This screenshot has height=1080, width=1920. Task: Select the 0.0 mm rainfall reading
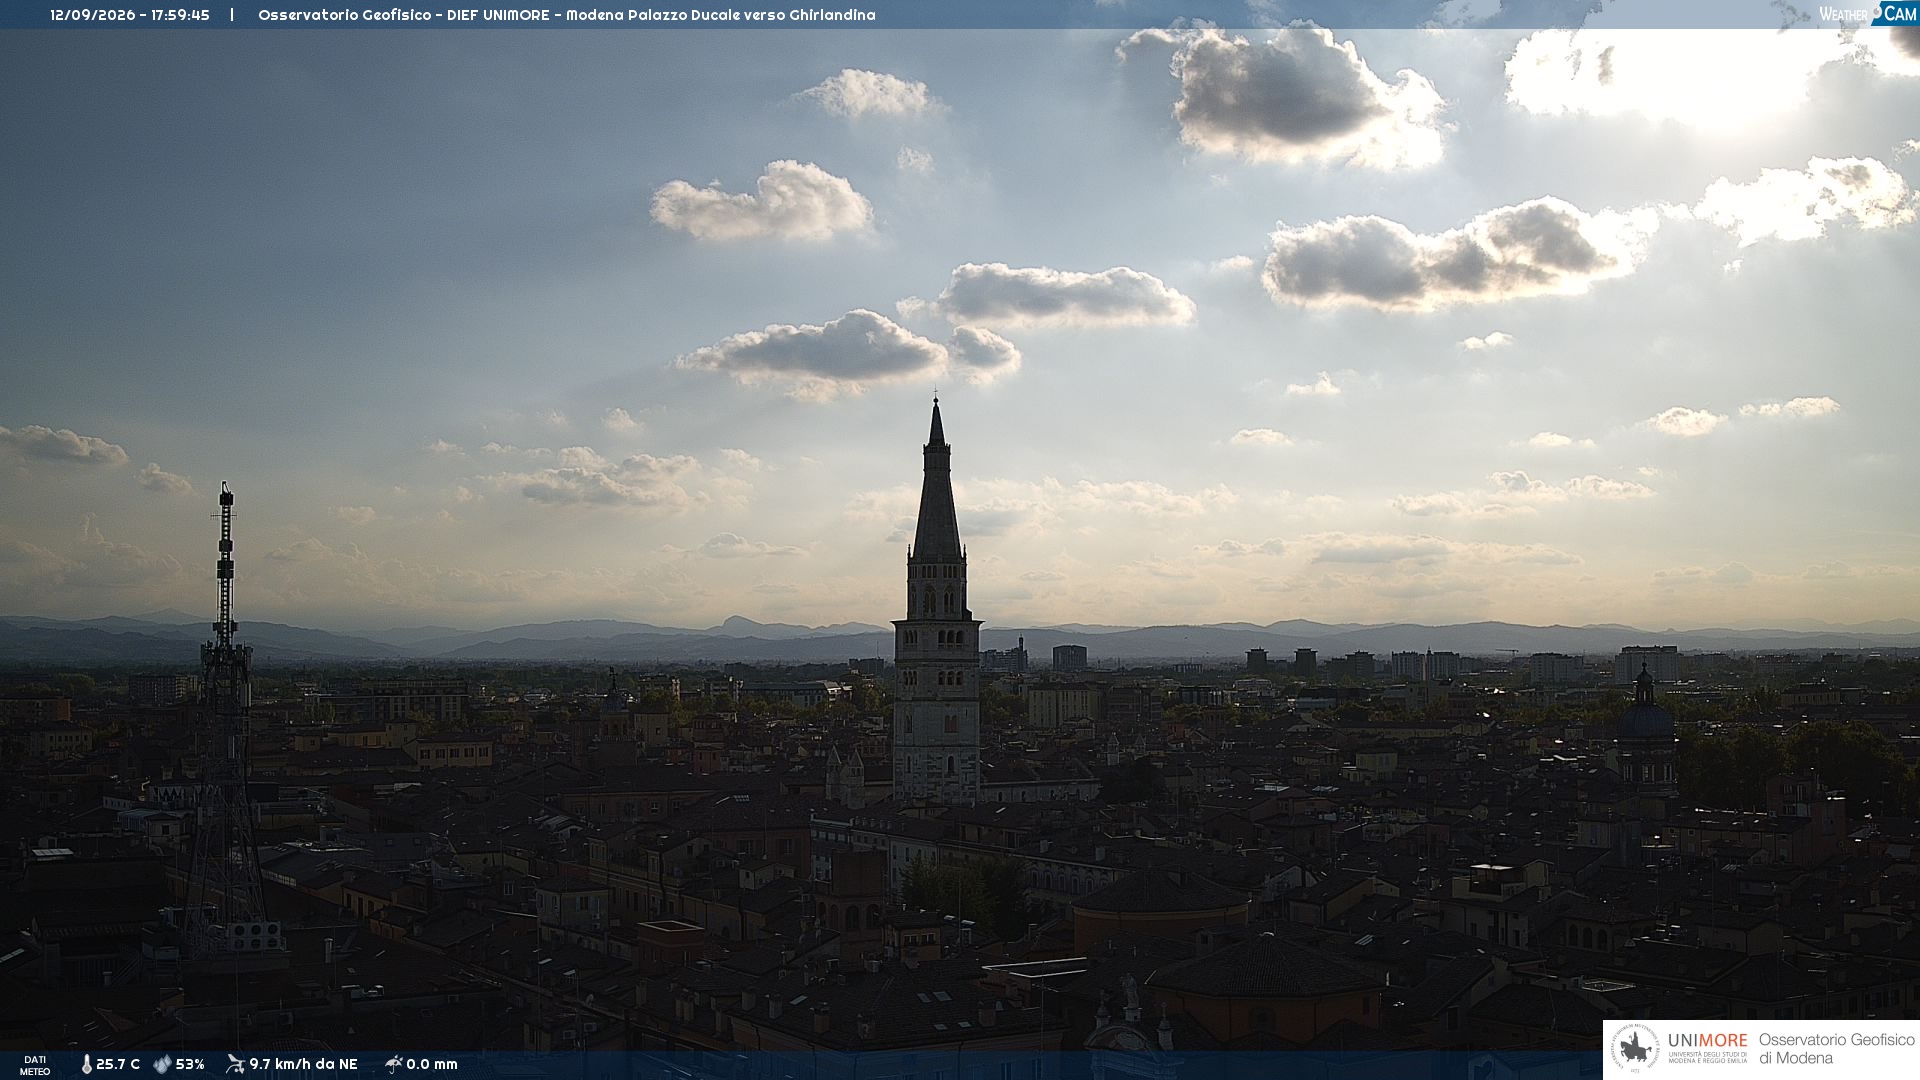click(x=432, y=1065)
